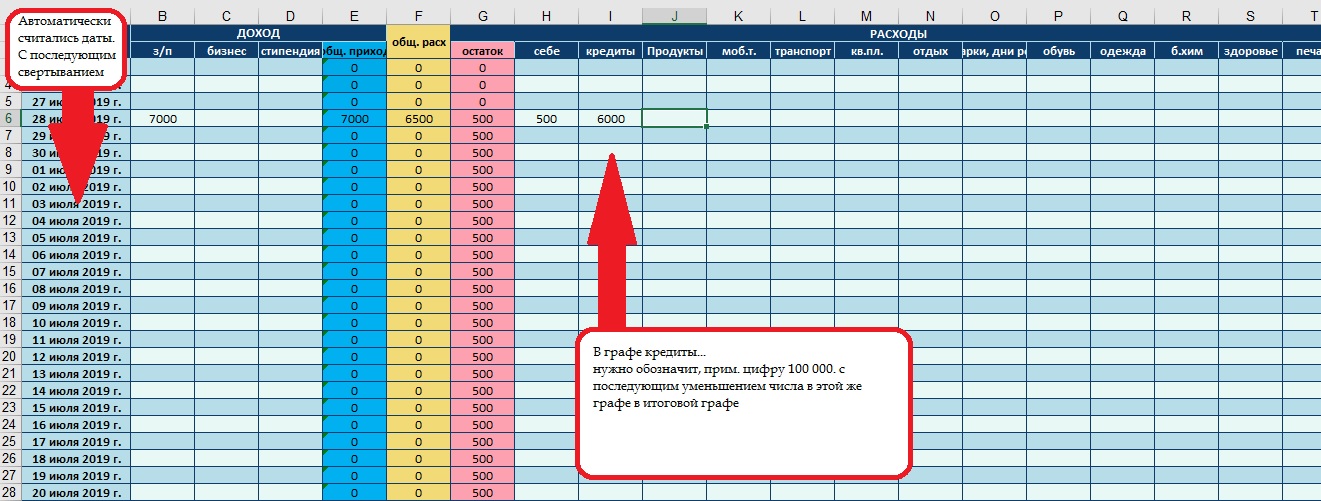The image size is (1321, 501).
Task: Select column H header
Action: pyautogui.click(x=546, y=17)
